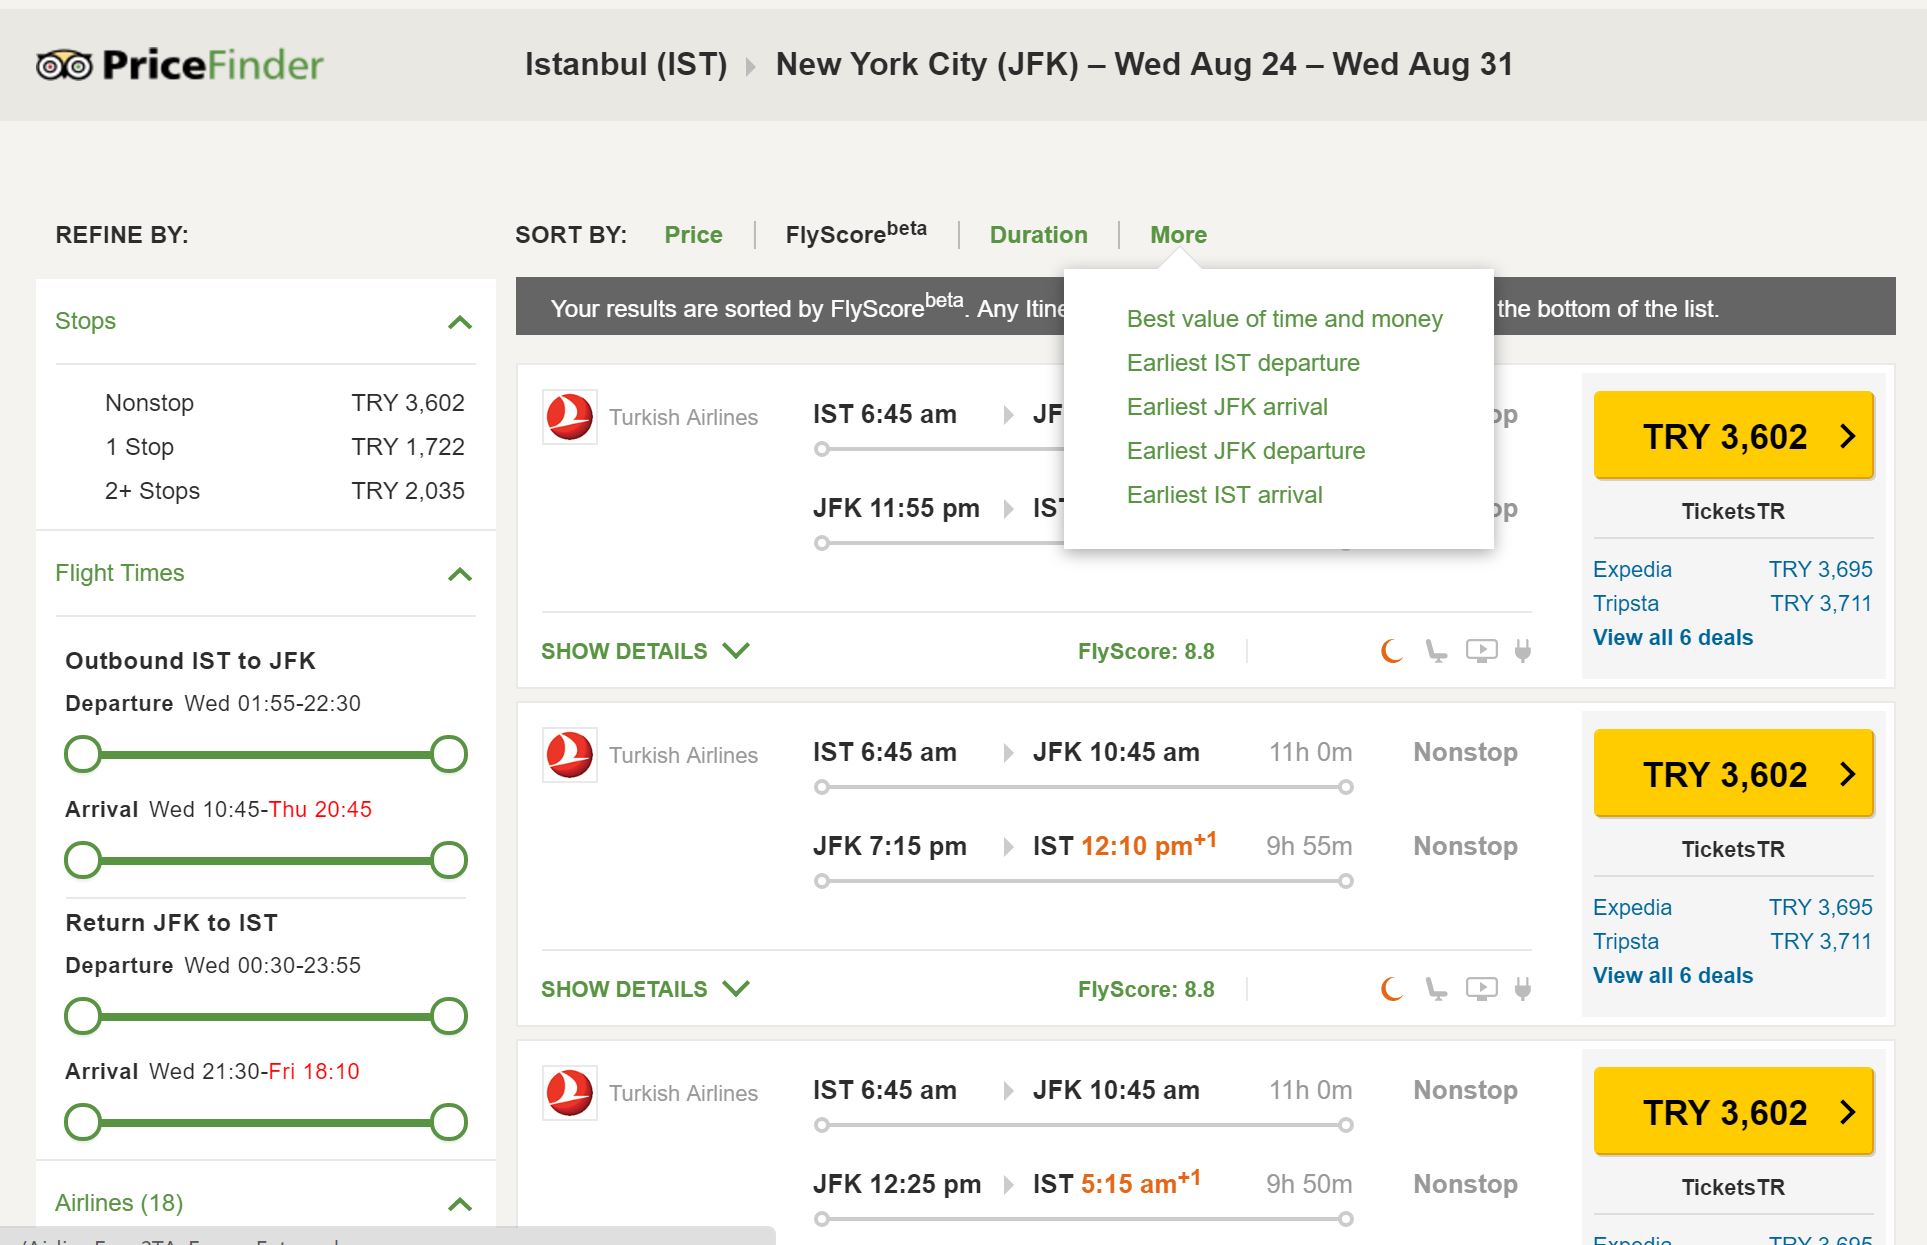Click outbound departure slider left handle
Image resolution: width=1927 pixels, height=1245 pixels.
tap(83, 754)
